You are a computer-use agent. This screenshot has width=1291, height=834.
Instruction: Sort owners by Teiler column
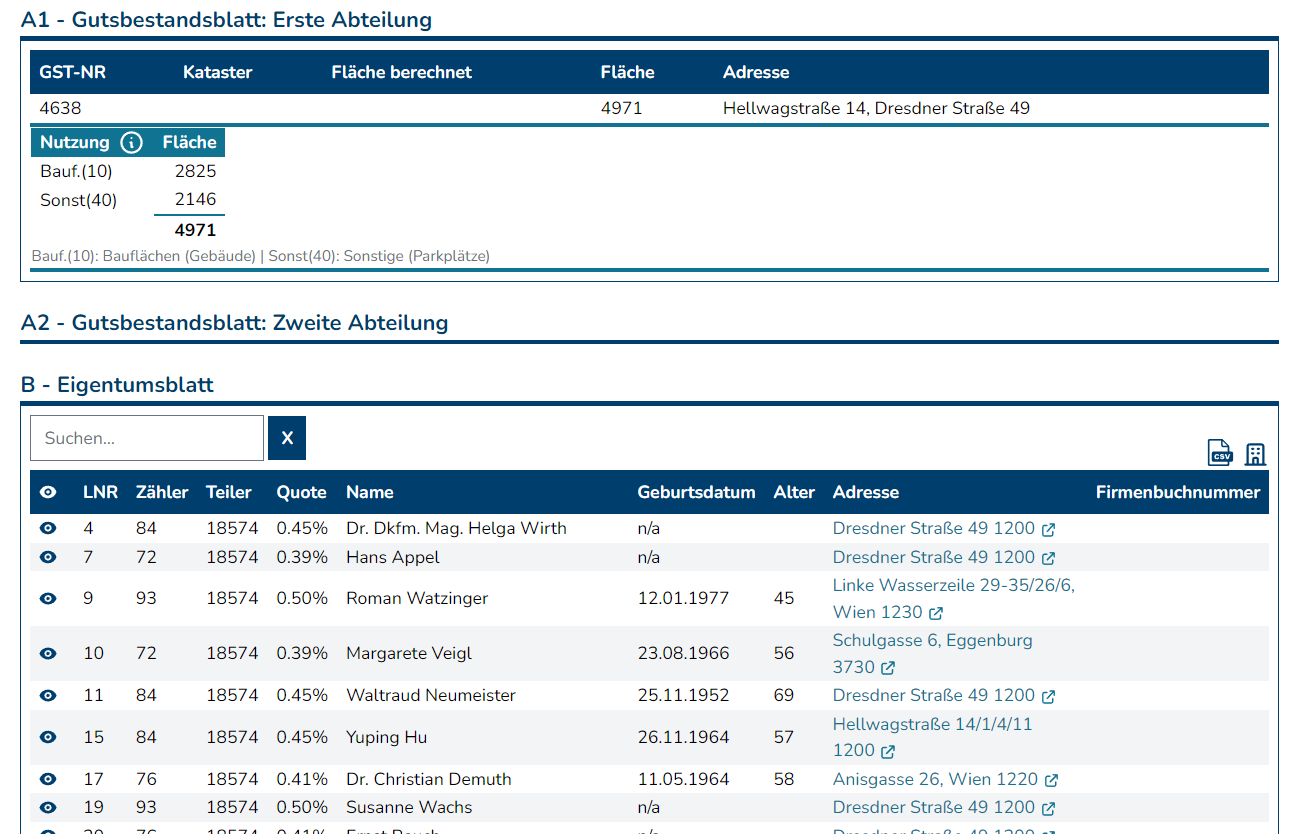(229, 492)
